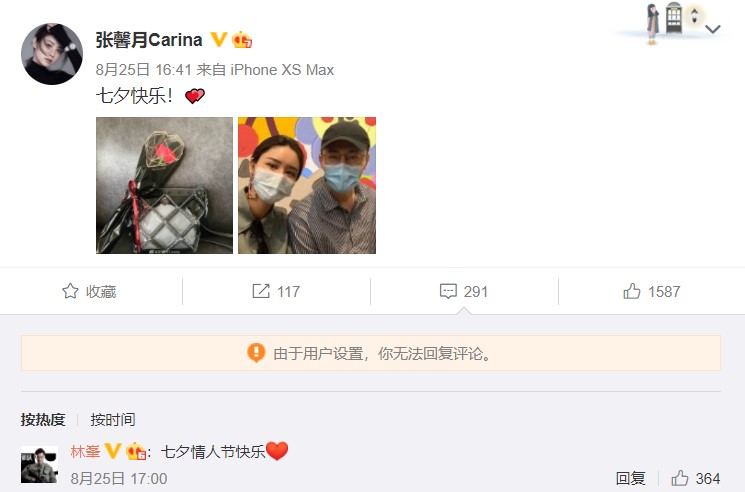The height and width of the screenshot is (492, 745).
Task: Click the membership crown badge next to 张馨月Carina
Action: (x=242, y=40)
